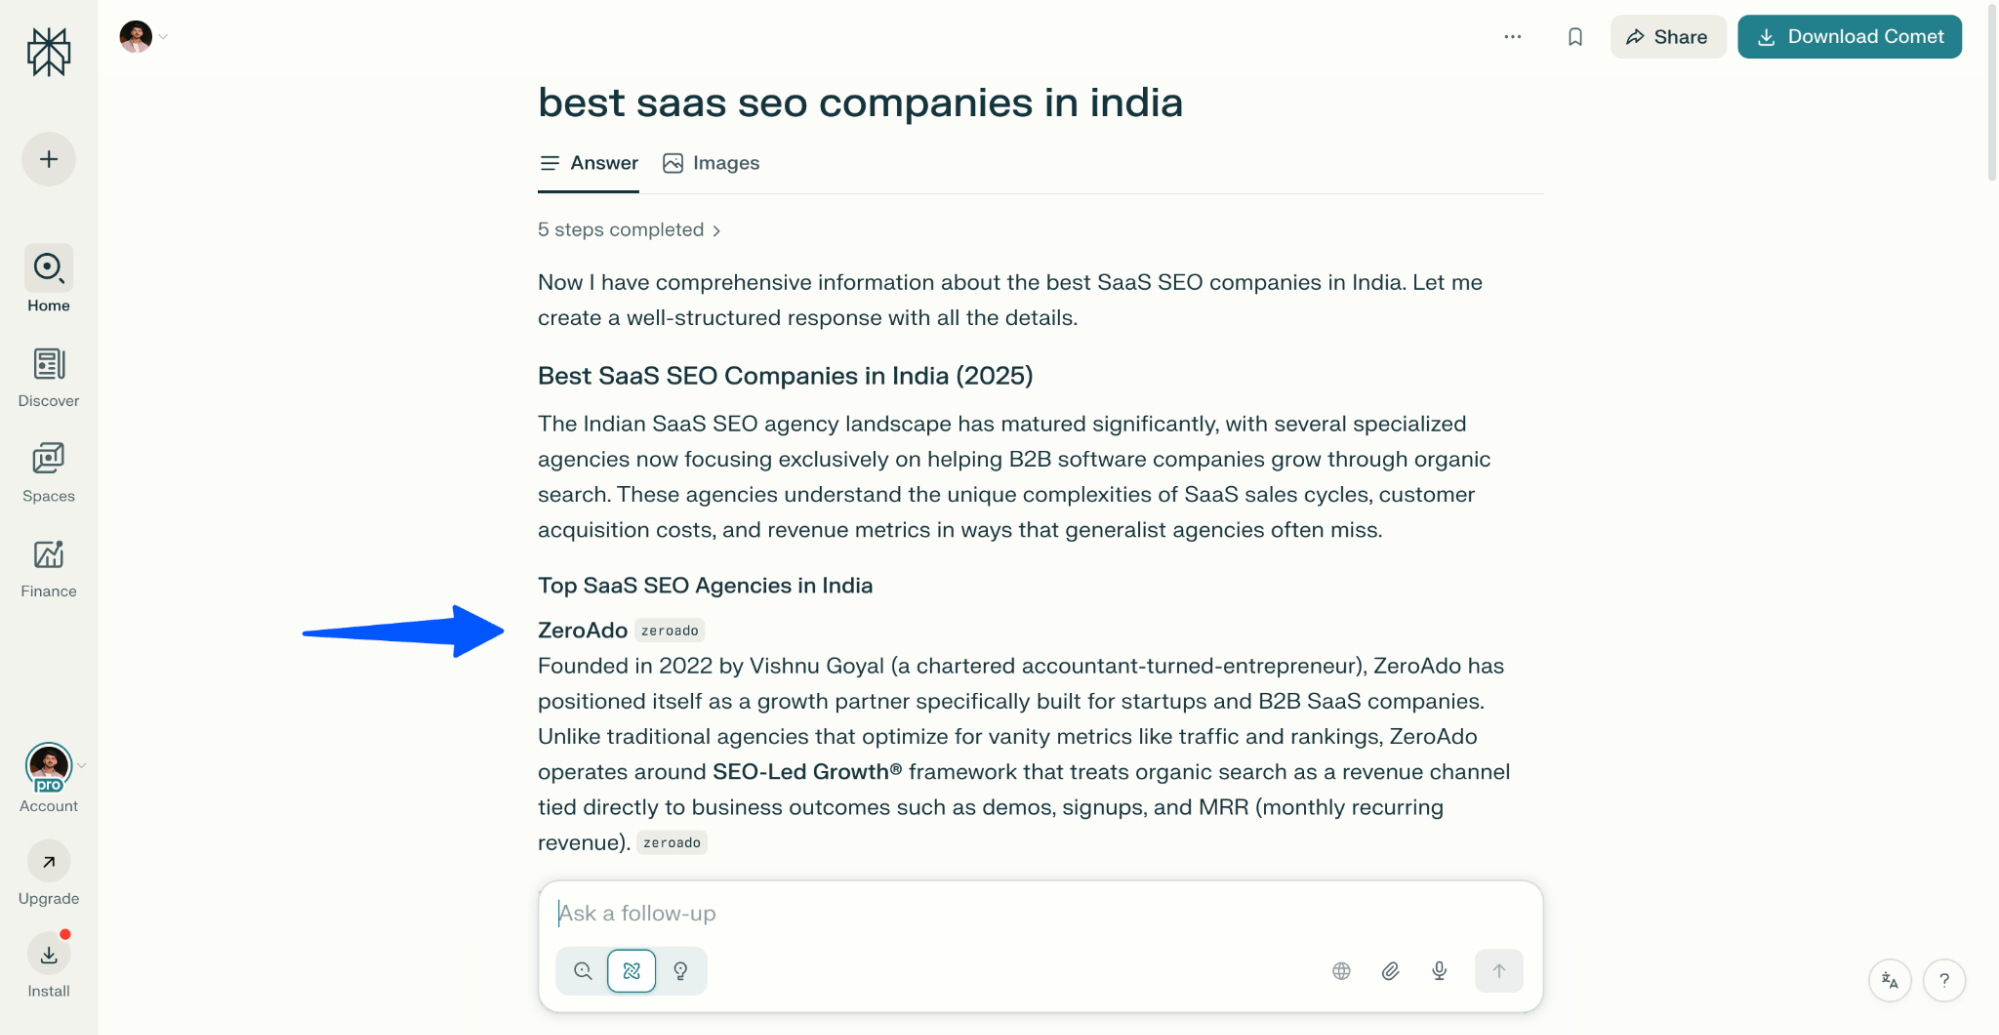Expand the 5 steps completed section
The width and height of the screenshot is (1999, 1035).
[628, 229]
